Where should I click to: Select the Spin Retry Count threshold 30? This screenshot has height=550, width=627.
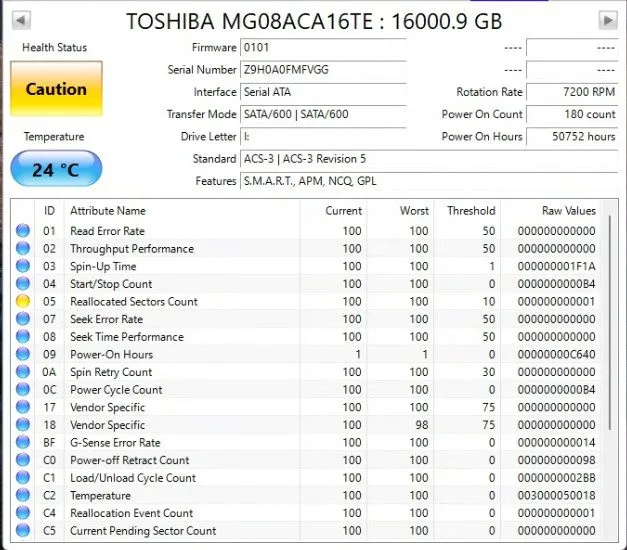click(x=488, y=372)
